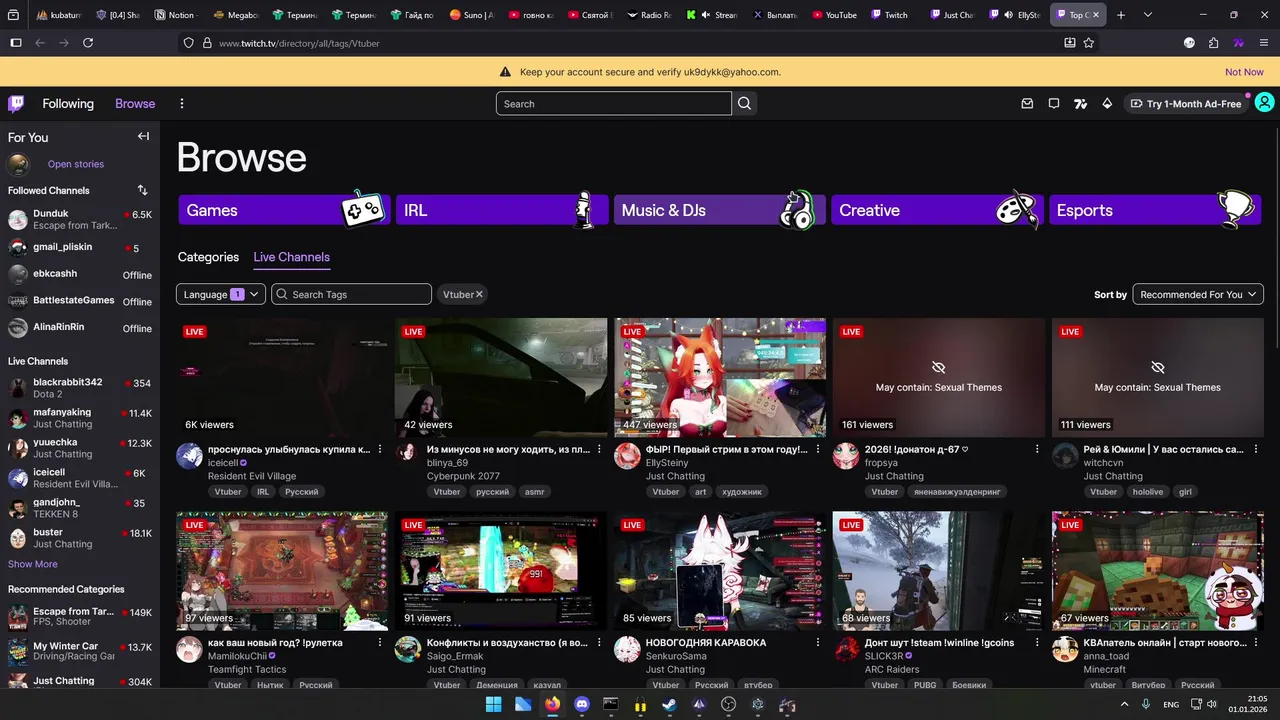Open the Twitch inbox mail icon

(1027, 104)
